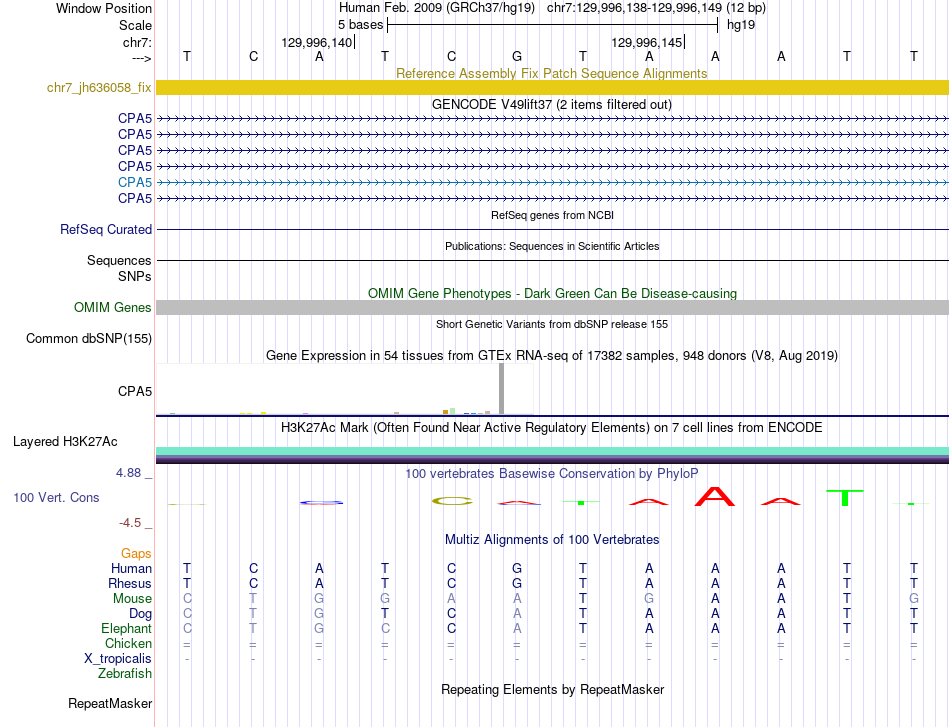Click the RefSeq genes from NCBI title
The width and height of the screenshot is (950, 727).
[552, 215]
